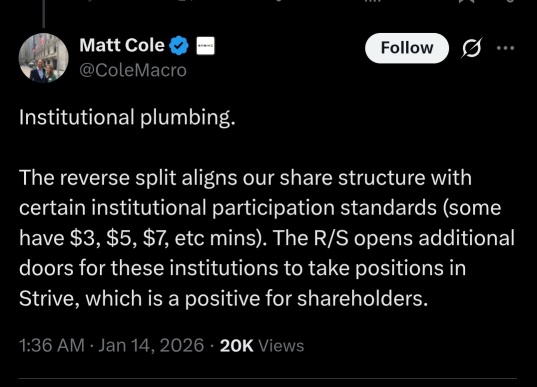View the 20K Views analytics

coord(262,345)
